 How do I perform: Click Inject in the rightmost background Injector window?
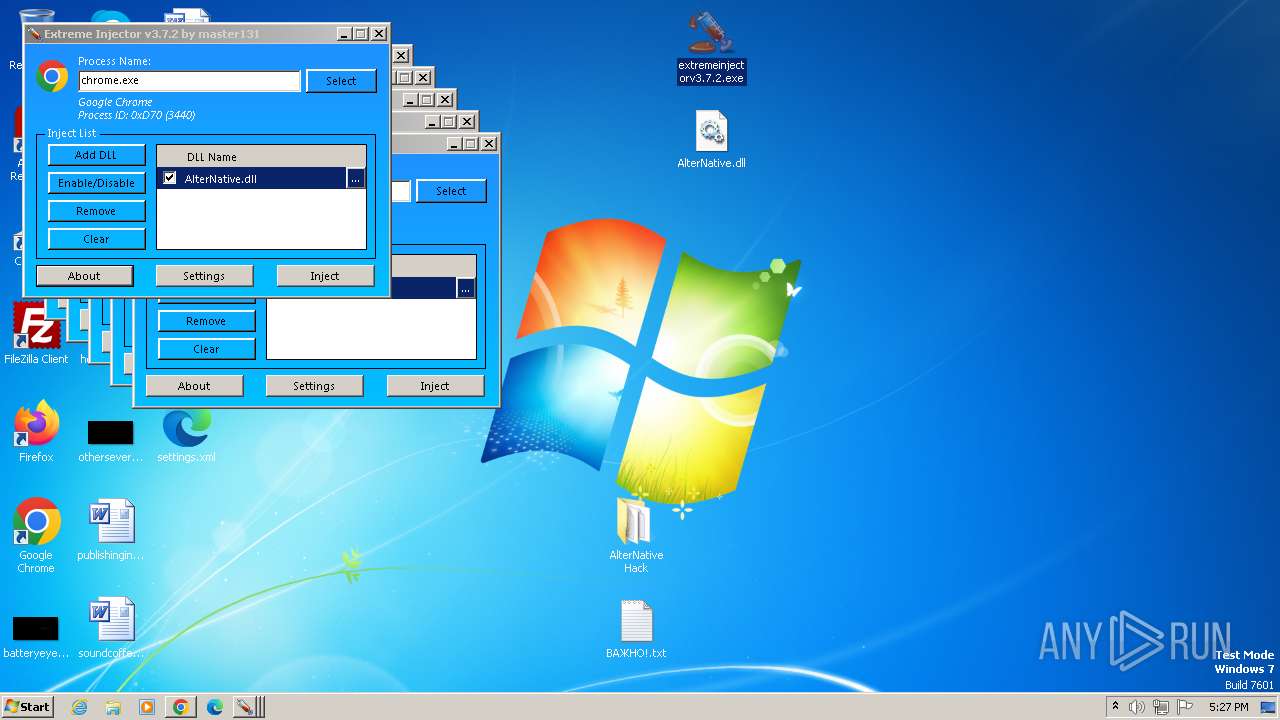coord(435,386)
